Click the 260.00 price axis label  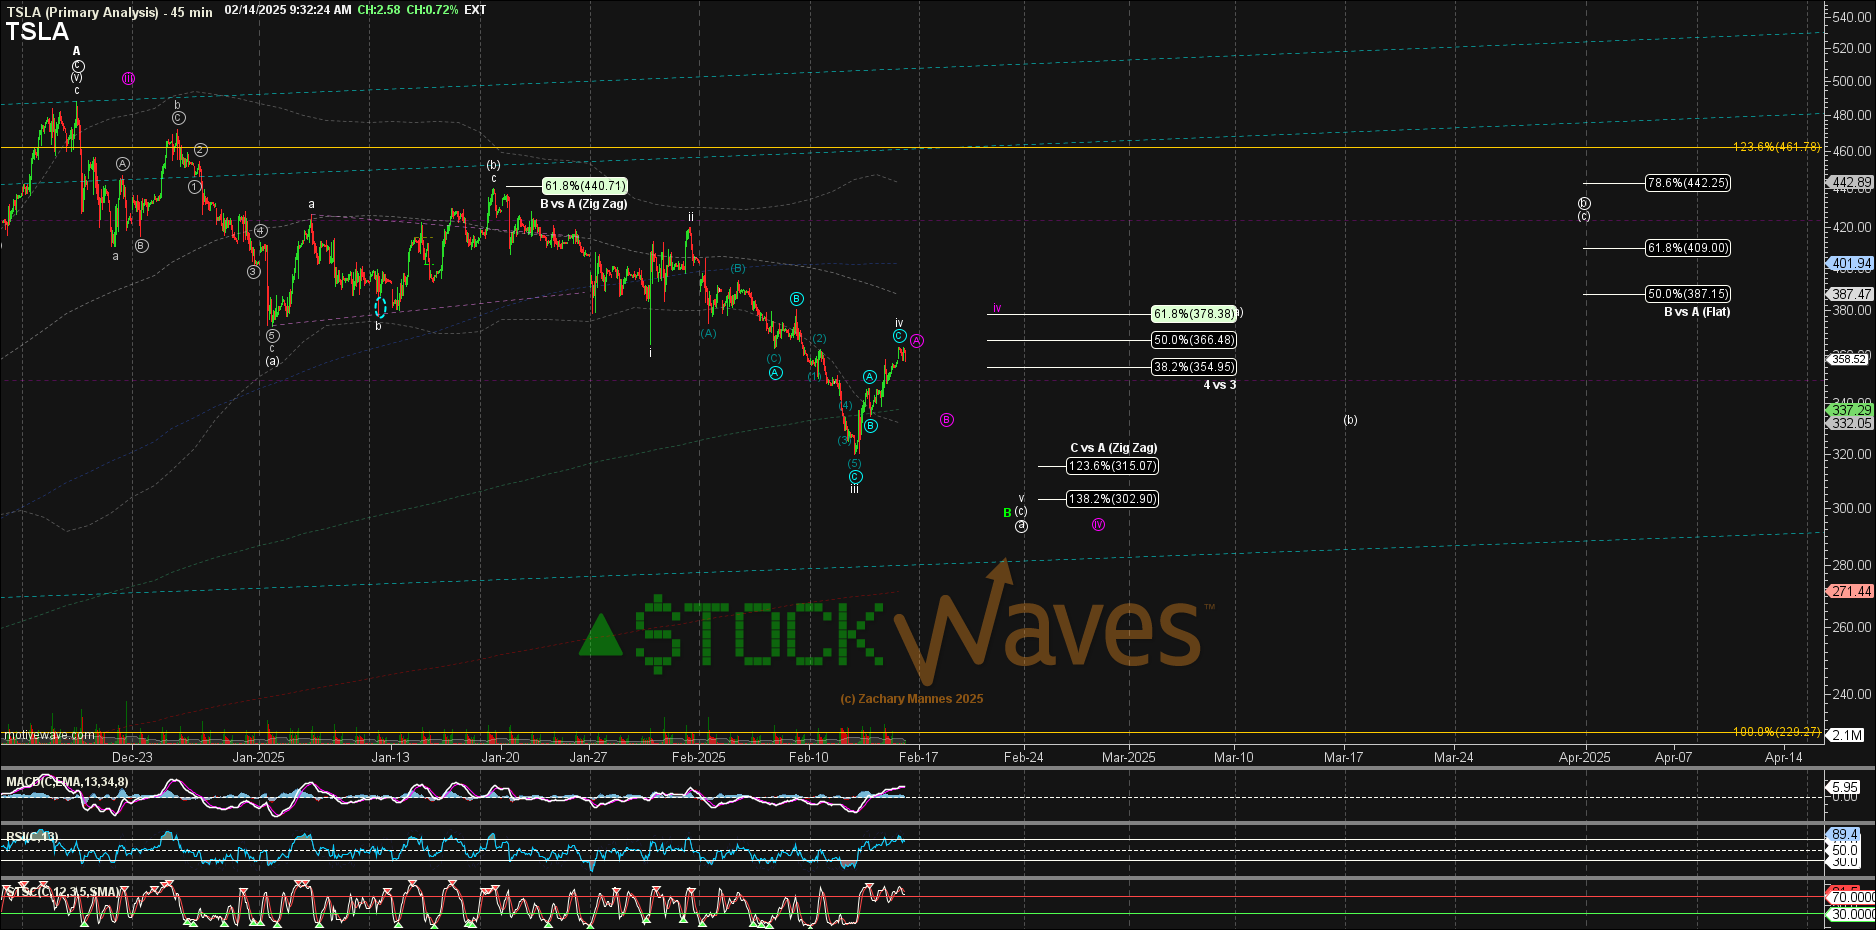(1852, 627)
